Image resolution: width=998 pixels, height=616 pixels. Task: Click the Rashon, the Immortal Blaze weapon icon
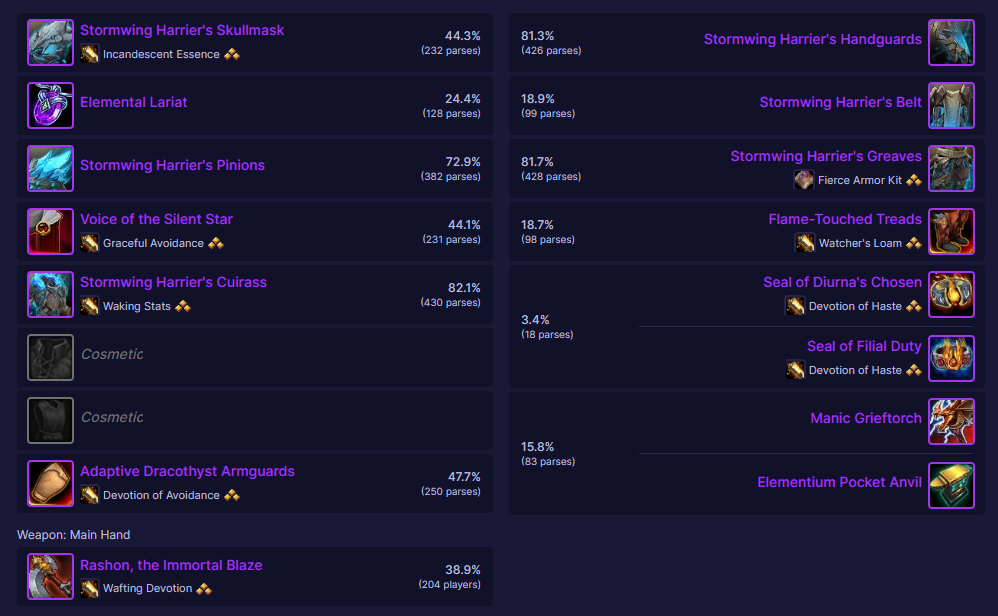(50, 577)
